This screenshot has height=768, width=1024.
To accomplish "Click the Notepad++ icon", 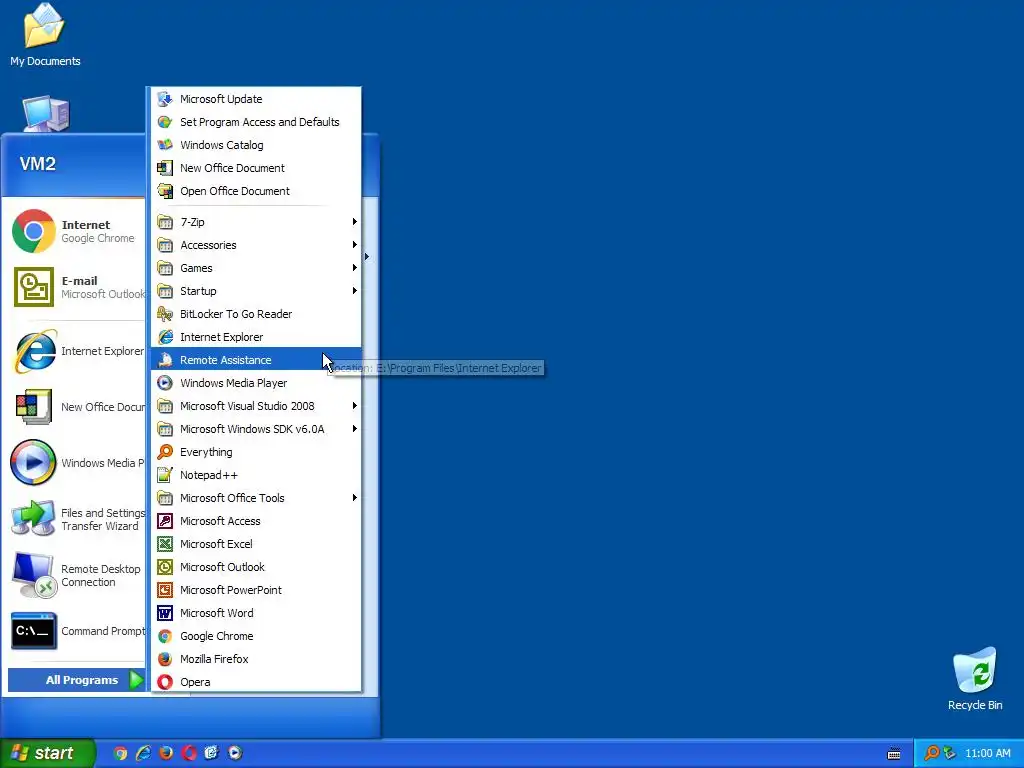I will tap(165, 475).
